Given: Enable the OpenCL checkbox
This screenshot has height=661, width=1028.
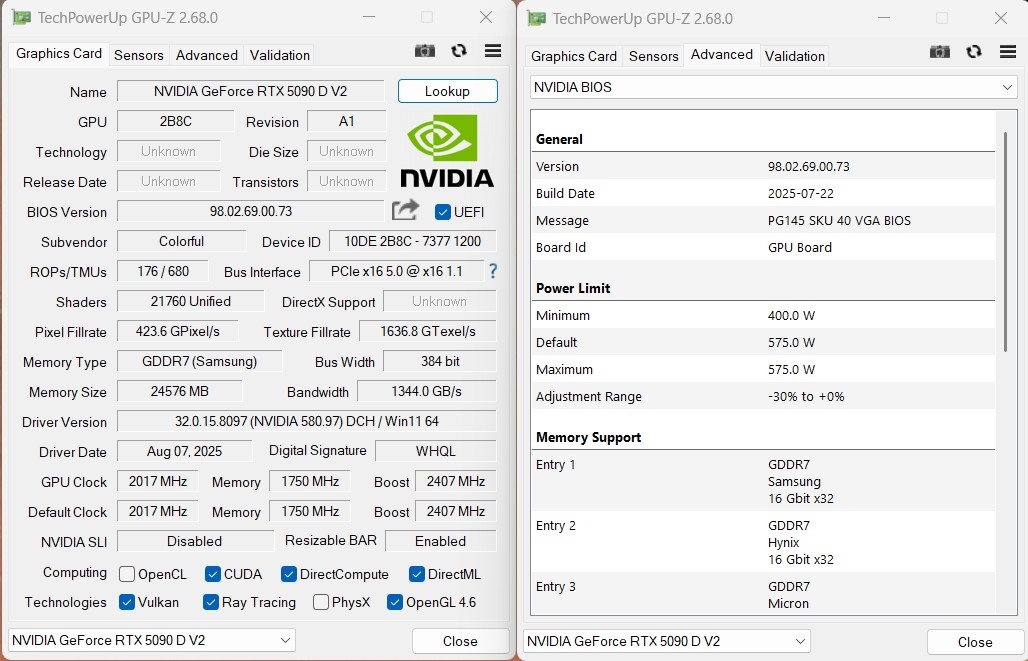Looking at the screenshot, I should click(x=127, y=574).
